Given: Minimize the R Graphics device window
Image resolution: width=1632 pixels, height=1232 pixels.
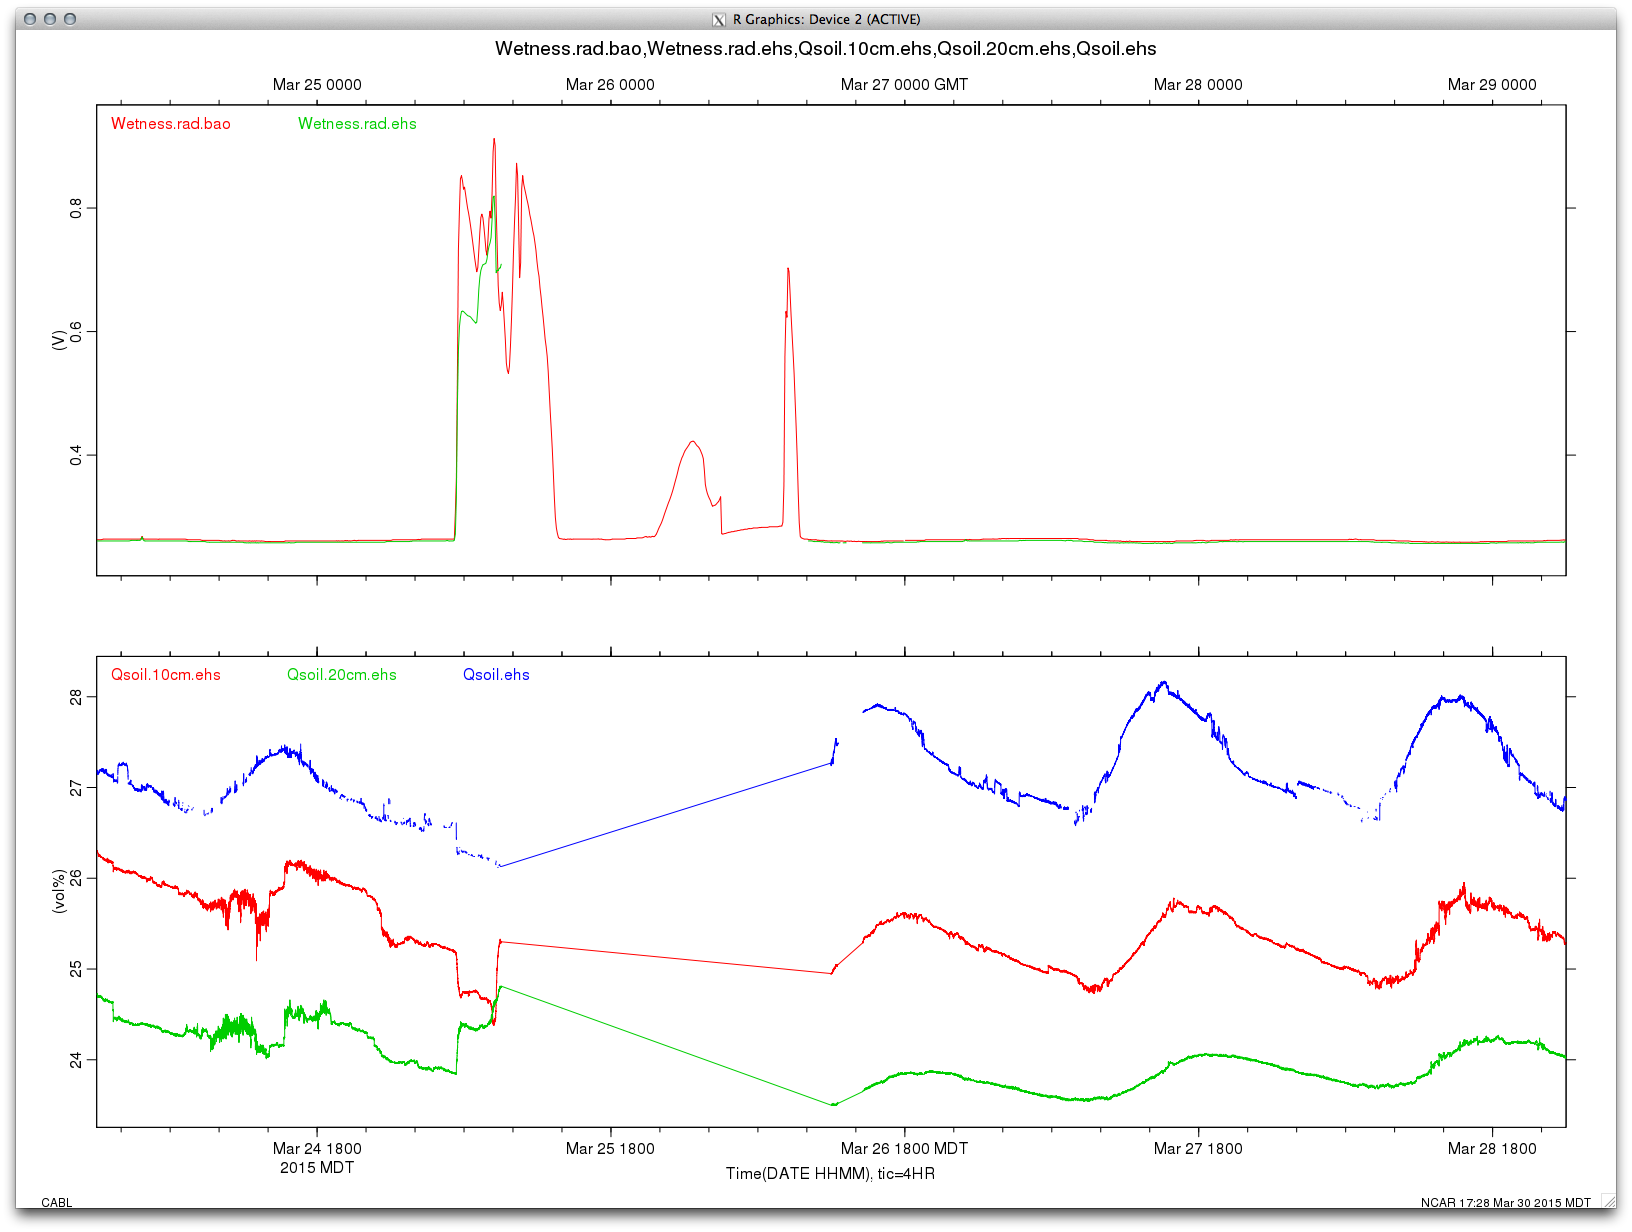Looking at the screenshot, I should [50, 19].
